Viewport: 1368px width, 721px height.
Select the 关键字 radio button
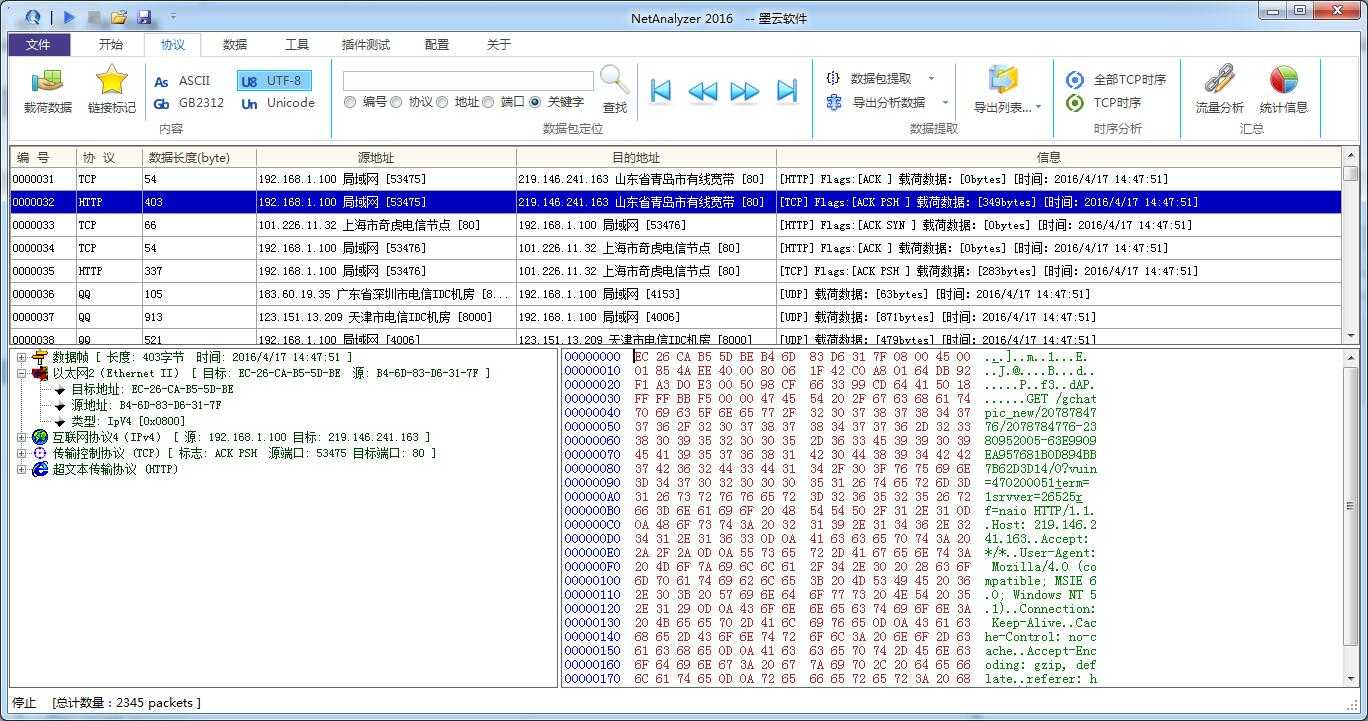[535, 102]
